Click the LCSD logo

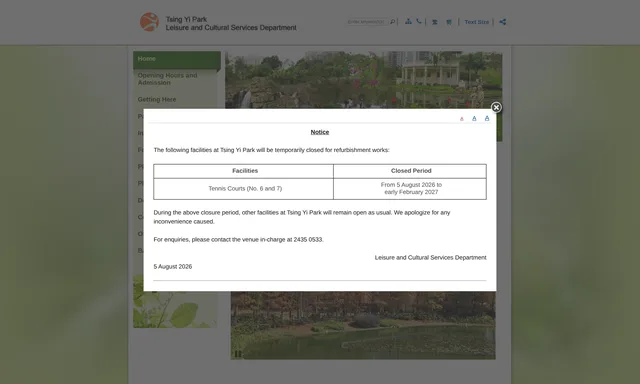pos(149,22)
